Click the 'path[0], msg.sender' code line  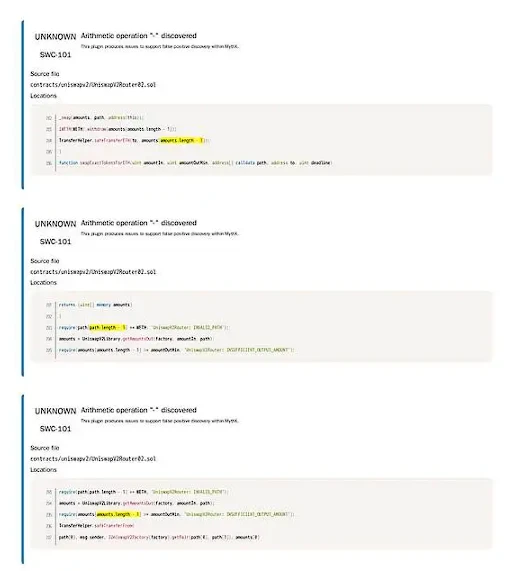coord(159,537)
